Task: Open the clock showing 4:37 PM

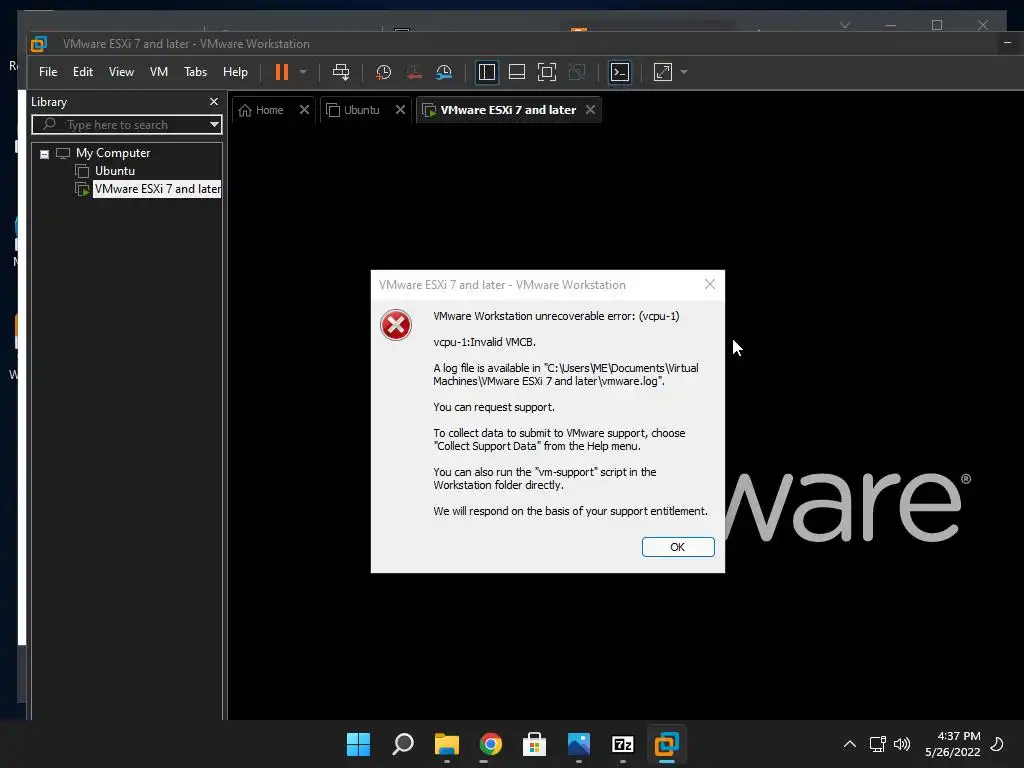Action: [953, 744]
